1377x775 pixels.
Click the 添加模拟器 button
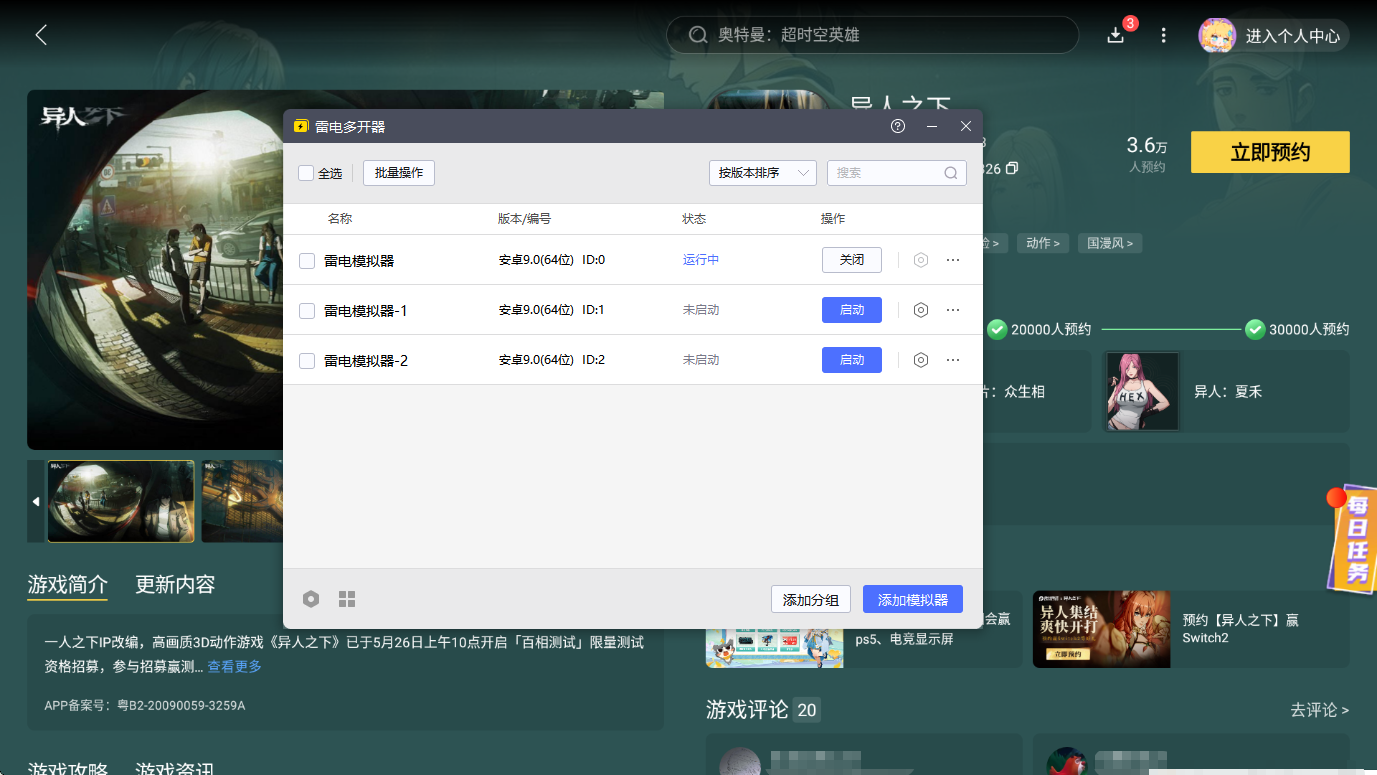coord(912,598)
